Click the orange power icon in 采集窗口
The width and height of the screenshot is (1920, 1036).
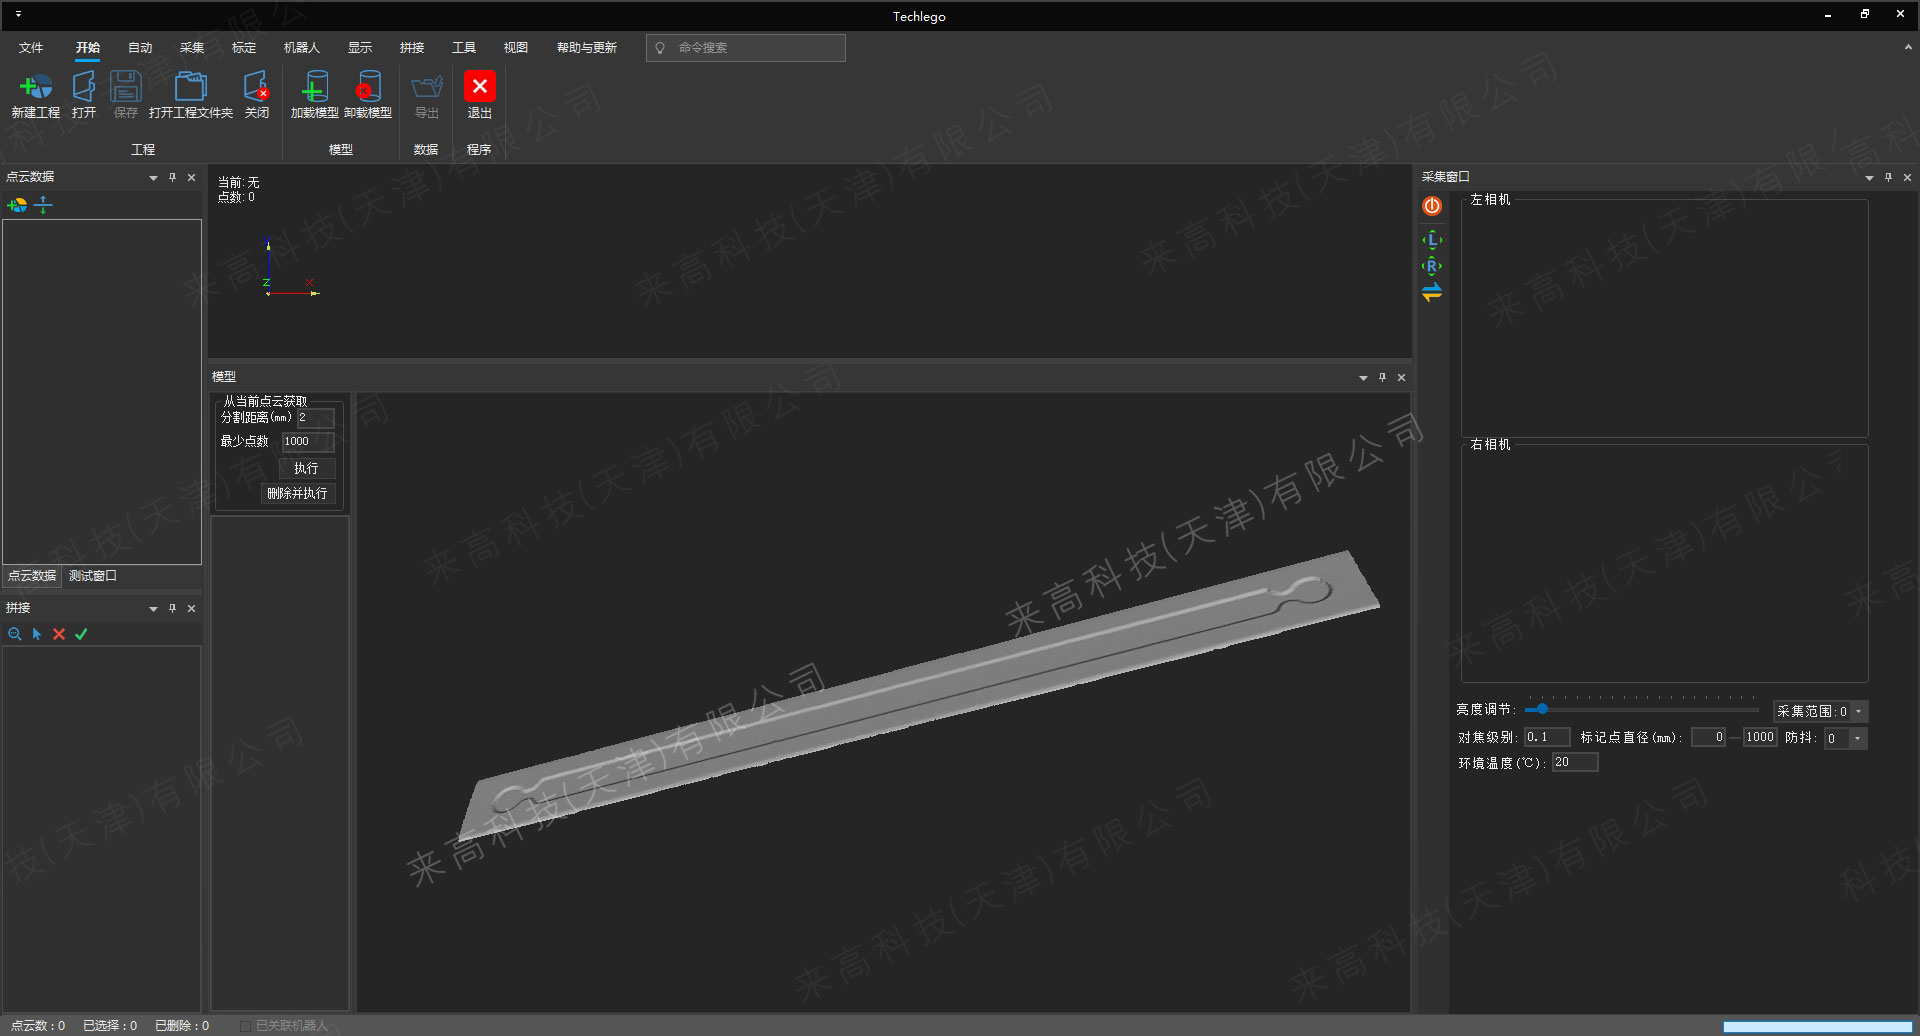1432,206
